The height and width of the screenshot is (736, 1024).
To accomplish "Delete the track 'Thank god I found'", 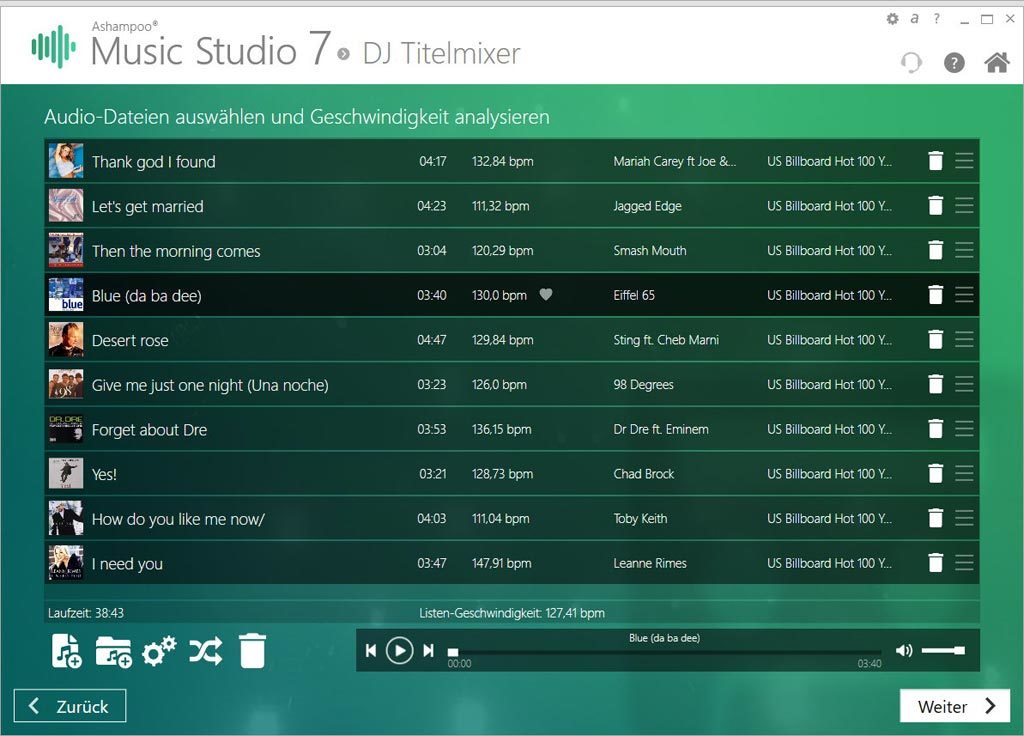I will point(935,161).
